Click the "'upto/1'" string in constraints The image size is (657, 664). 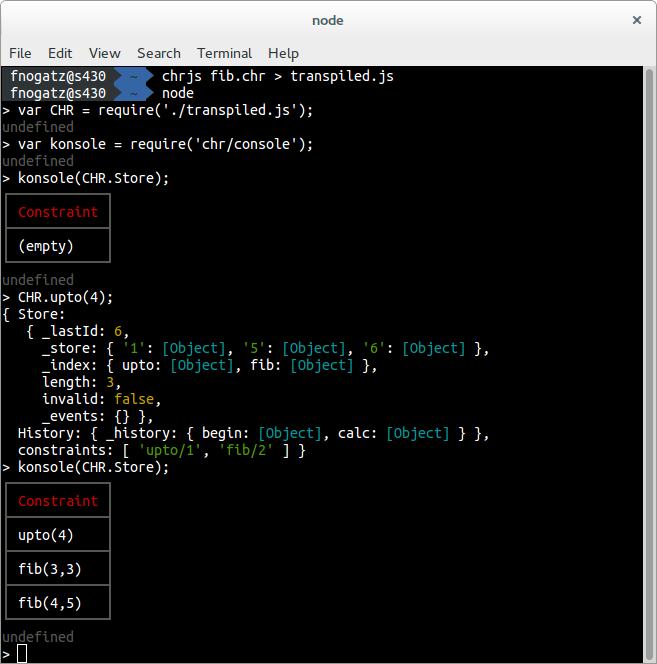point(170,450)
